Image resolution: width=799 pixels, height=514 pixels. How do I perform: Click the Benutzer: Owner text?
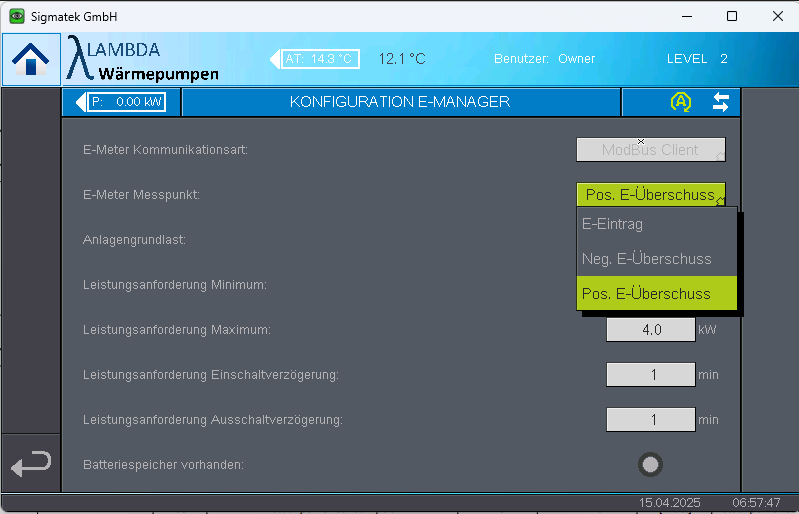coord(544,59)
